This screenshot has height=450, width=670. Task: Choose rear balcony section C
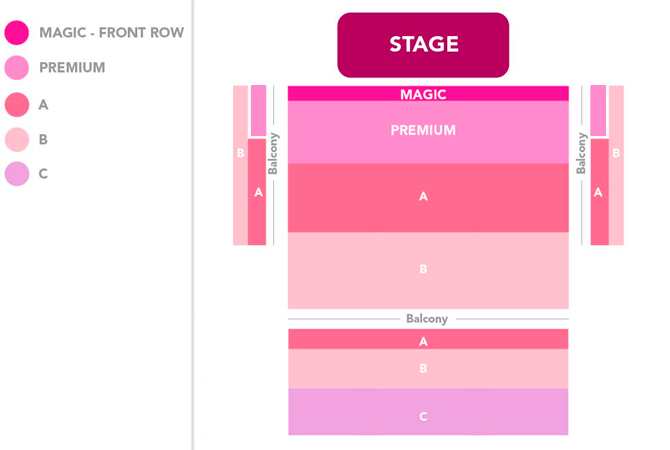pyautogui.click(x=428, y=412)
